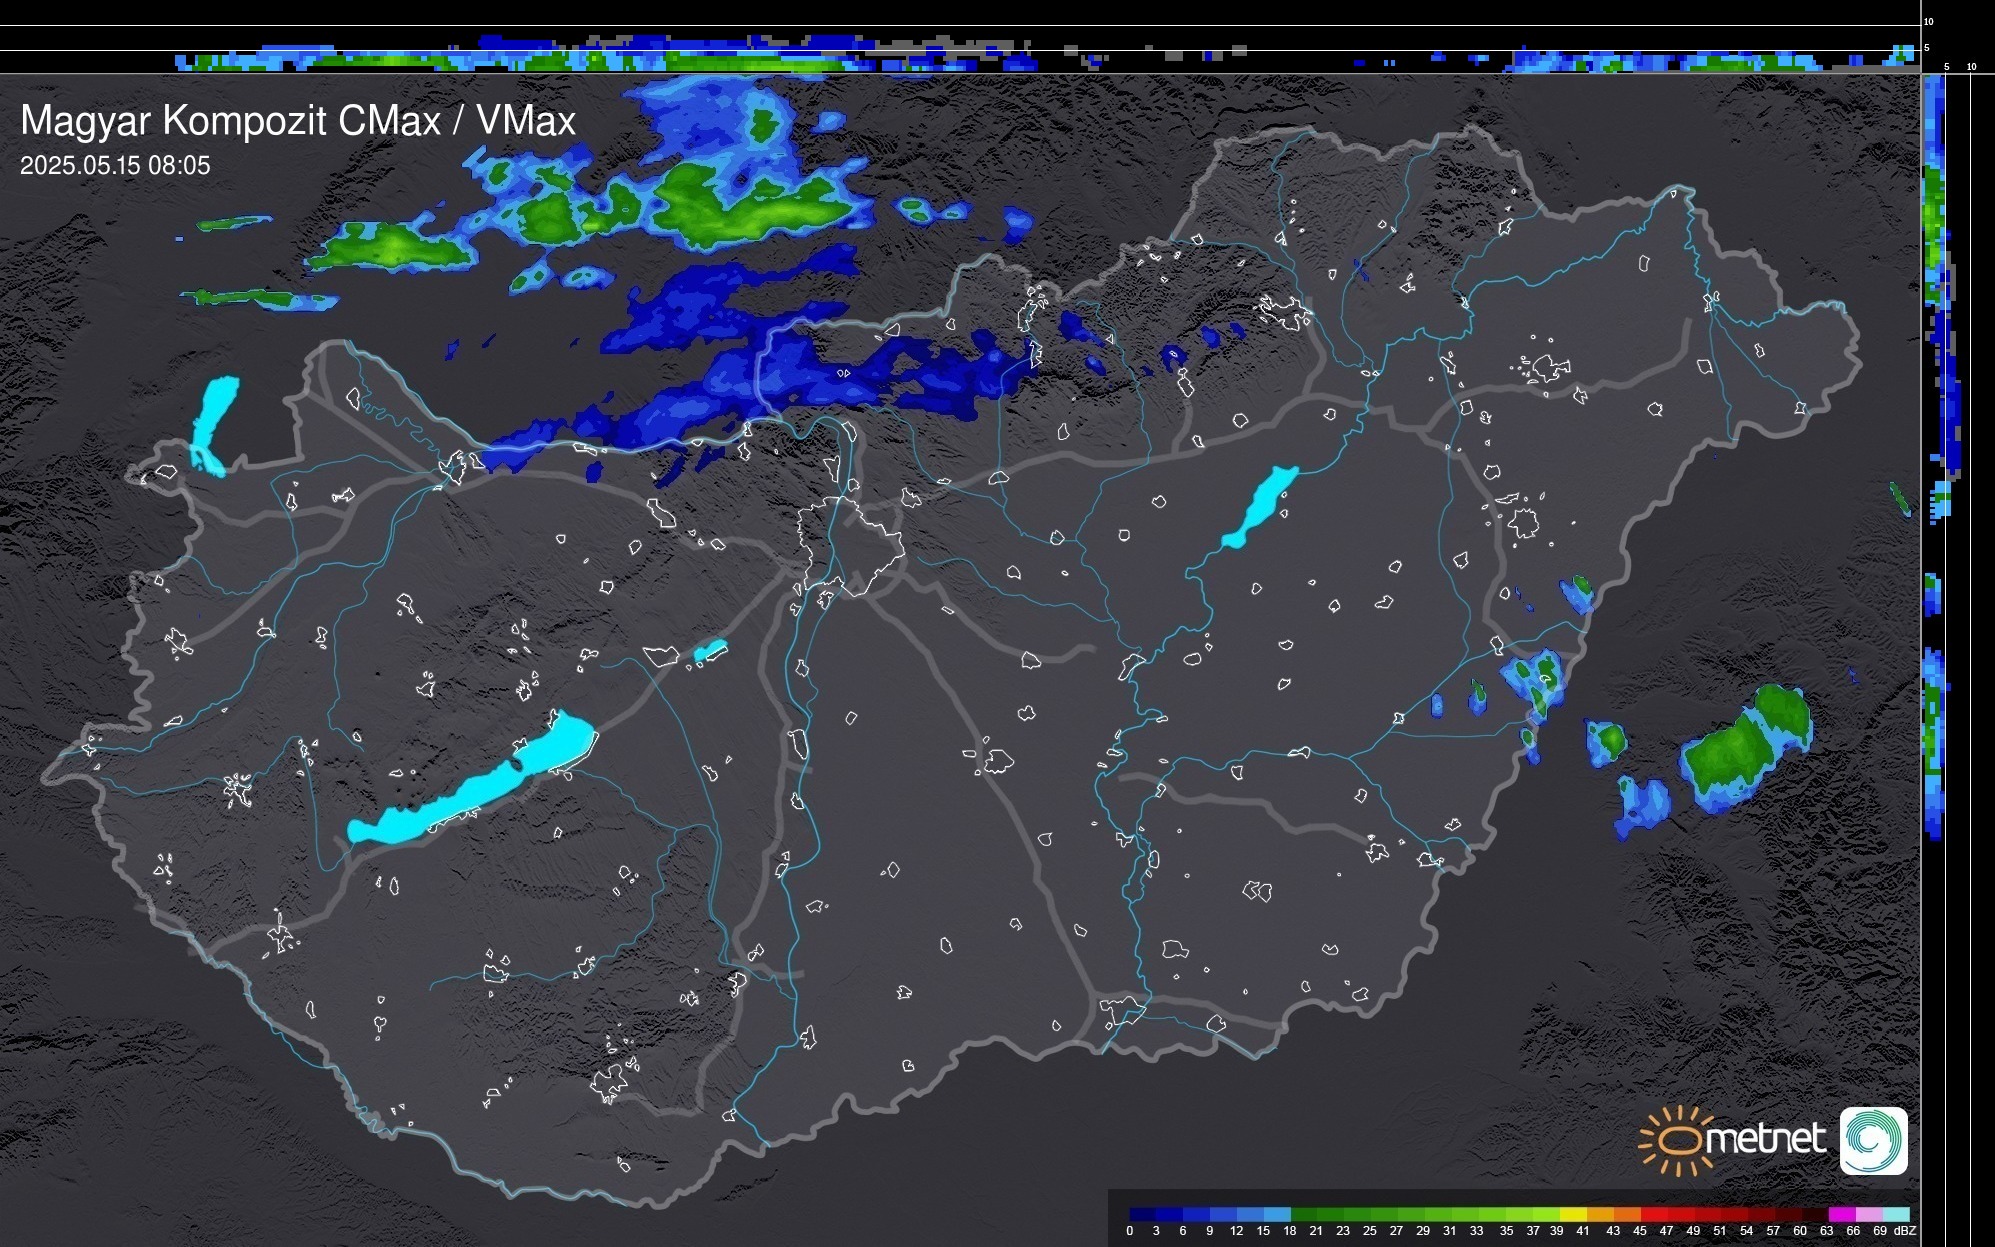
Task: Click the Budapest city outline on map
Action: (850, 545)
